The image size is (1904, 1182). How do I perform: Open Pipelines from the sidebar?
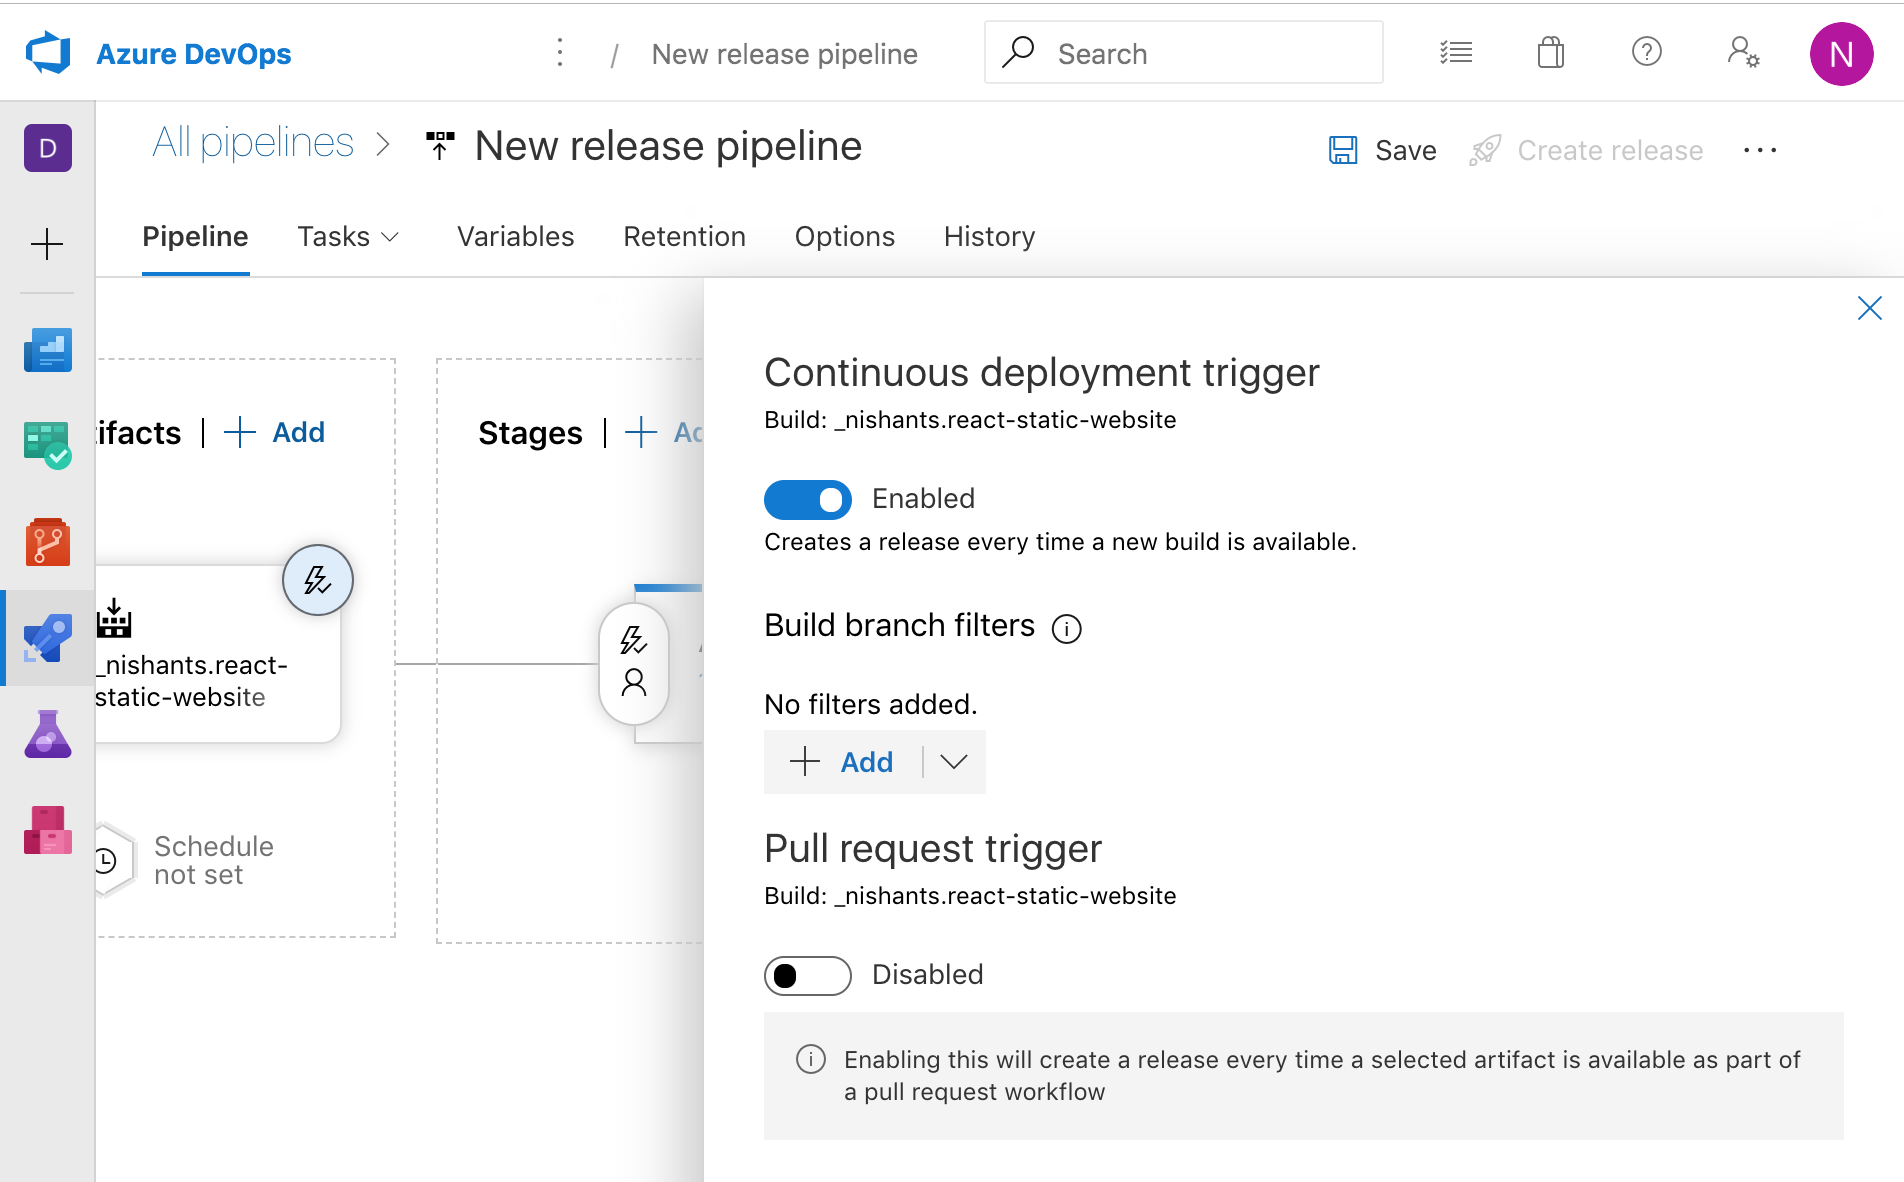point(48,638)
